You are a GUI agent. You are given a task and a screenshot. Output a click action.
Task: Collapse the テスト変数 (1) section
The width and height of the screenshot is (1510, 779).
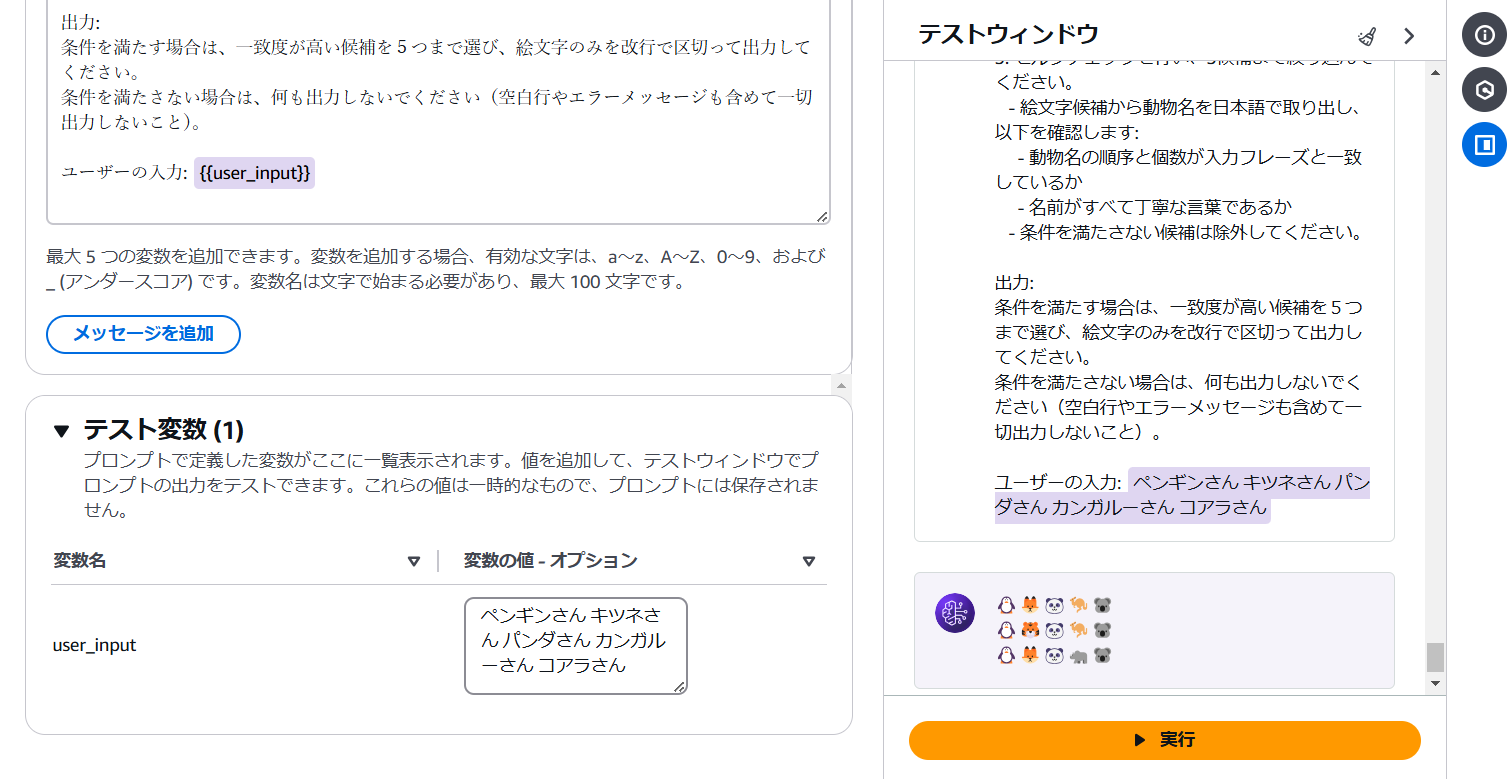pyautogui.click(x=62, y=431)
